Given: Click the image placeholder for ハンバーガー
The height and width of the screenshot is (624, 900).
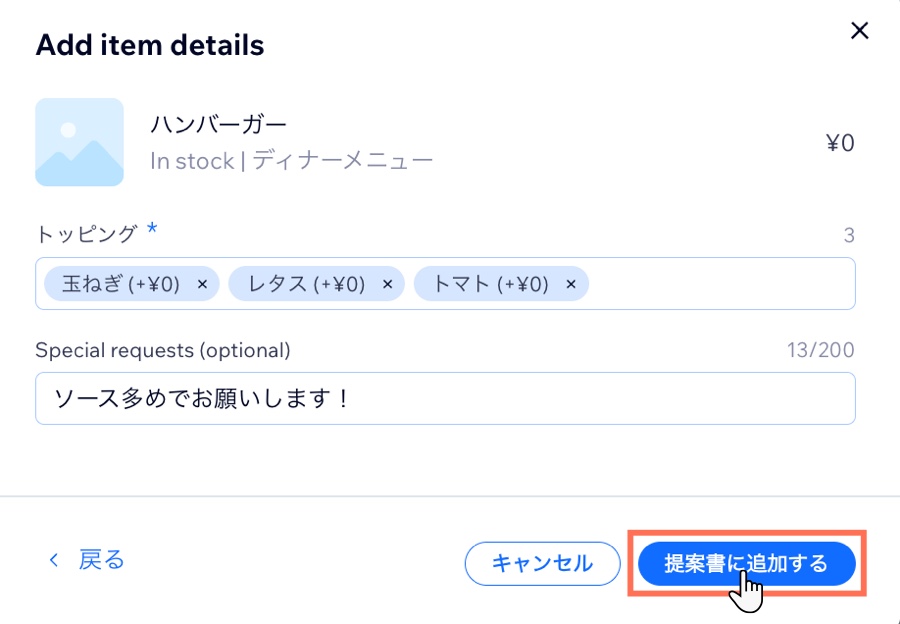Looking at the screenshot, I should click(x=80, y=143).
